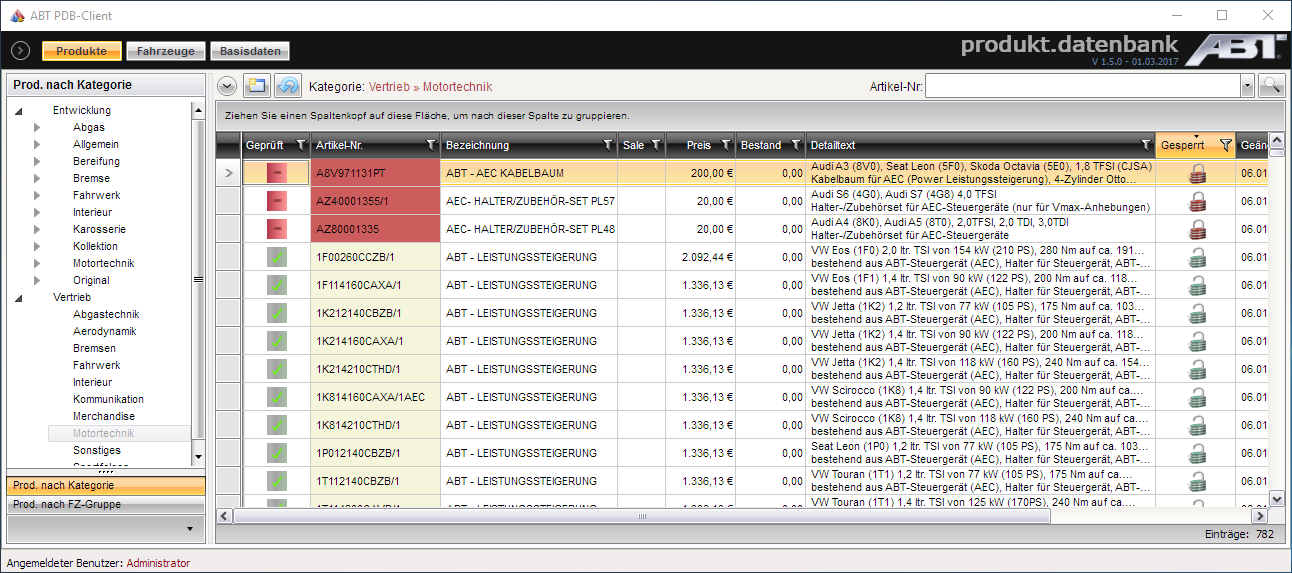Select row indicator of A8V971131PT row
The image size is (1292, 573).
pyautogui.click(x=228, y=173)
